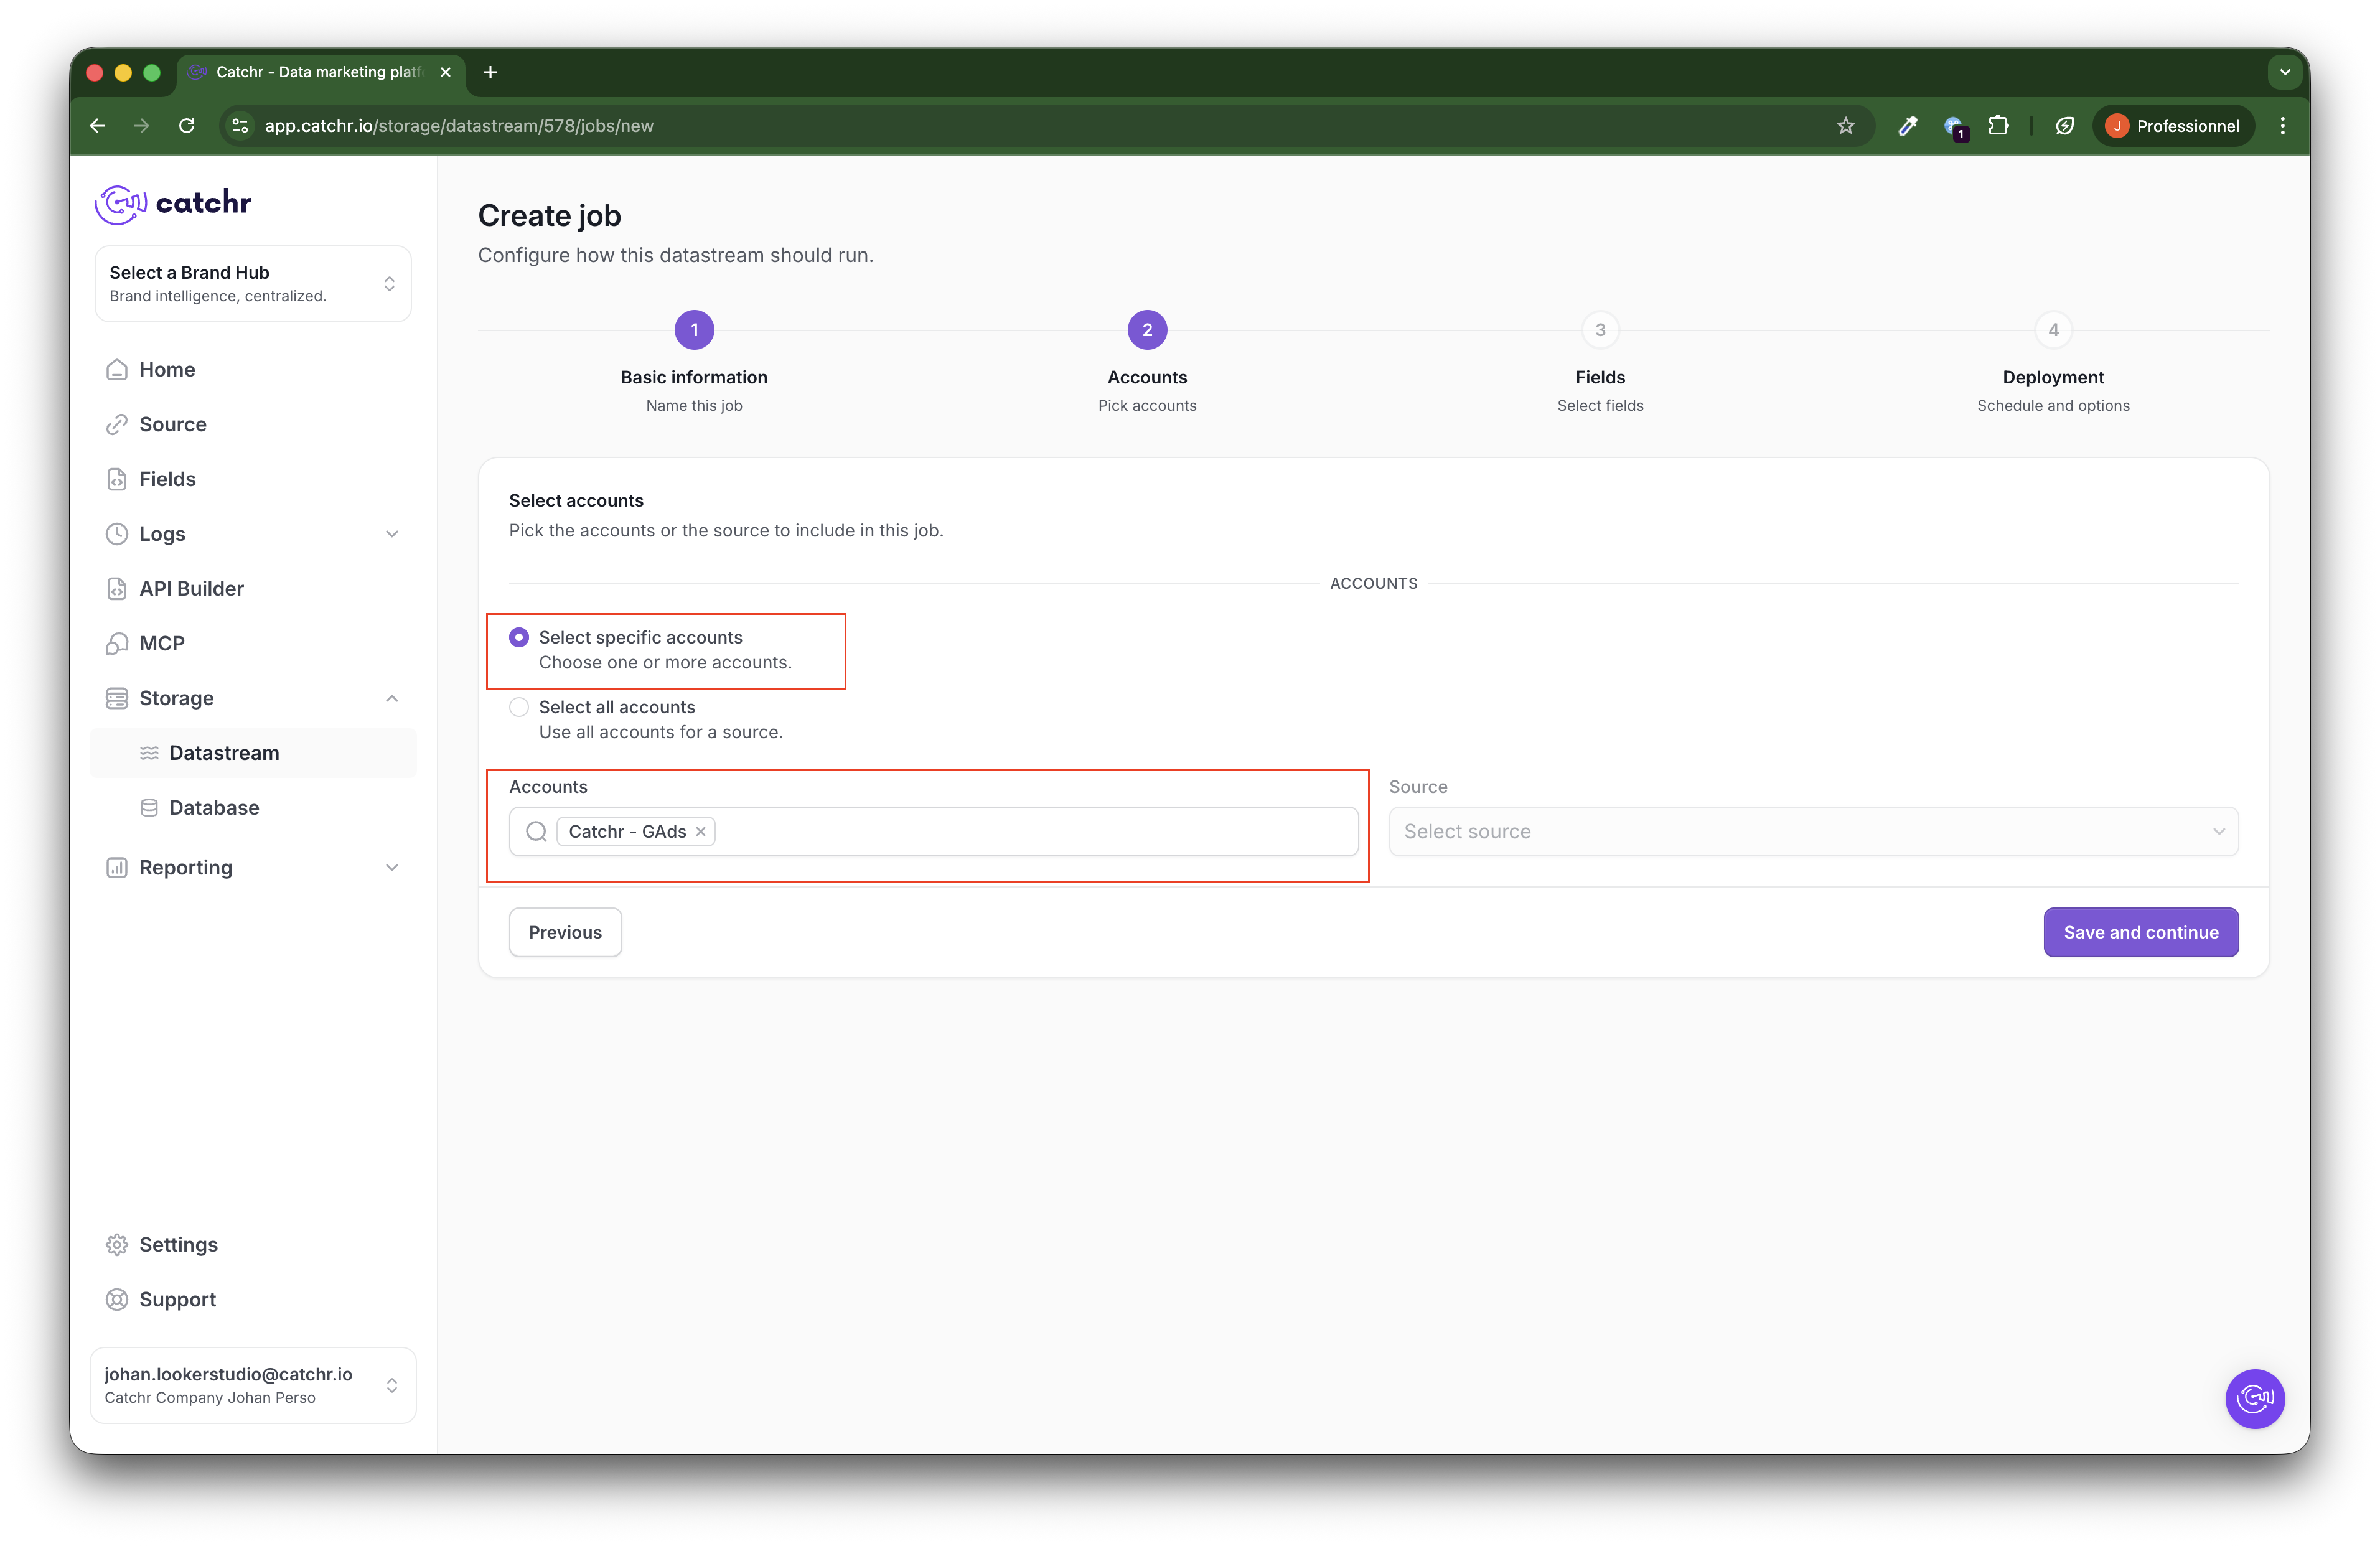Go to Datastream in sidebar
Image resolution: width=2380 pixels, height=1546 pixels.
[x=224, y=753]
